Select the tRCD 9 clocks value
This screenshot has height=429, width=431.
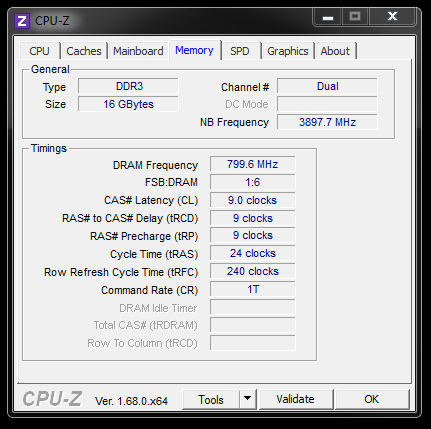[x=253, y=218]
